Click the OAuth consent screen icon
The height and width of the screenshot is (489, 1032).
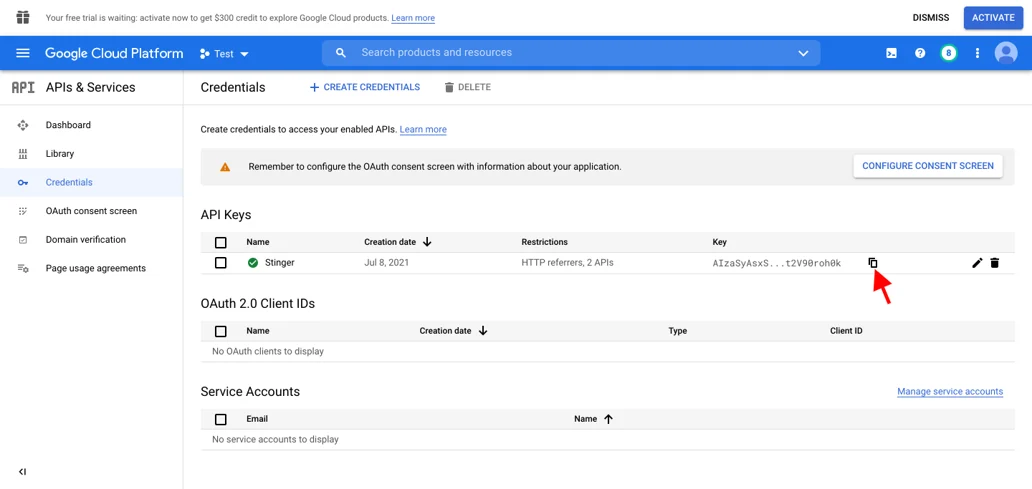(23, 211)
